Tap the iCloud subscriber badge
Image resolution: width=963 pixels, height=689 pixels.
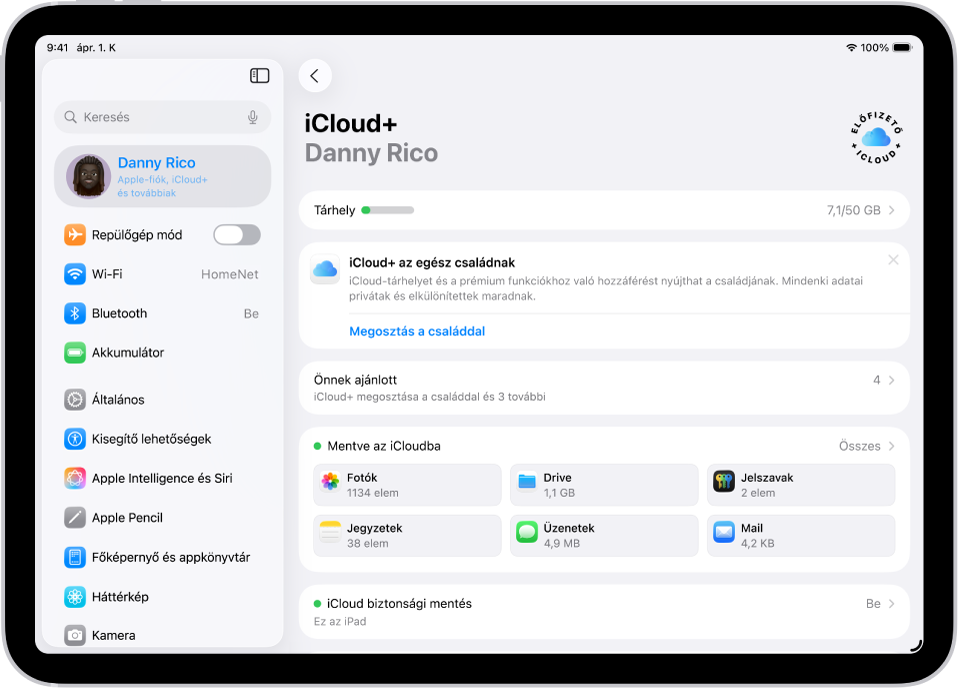click(x=876, y=138)
